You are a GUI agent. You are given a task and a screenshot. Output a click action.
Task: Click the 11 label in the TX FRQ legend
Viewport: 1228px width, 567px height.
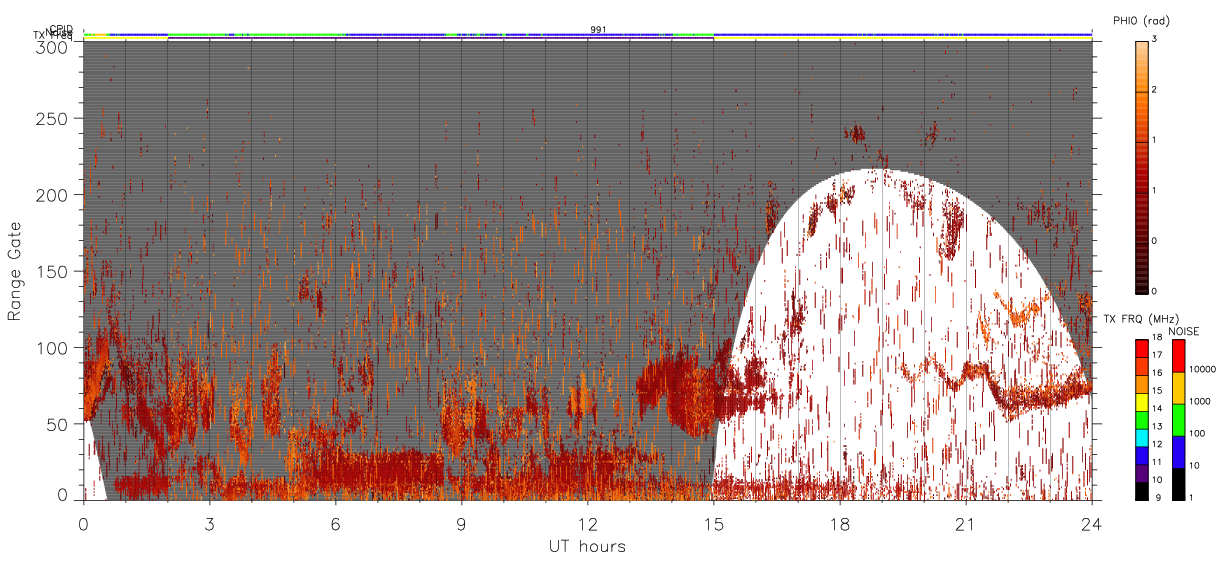click(x=1157, y=461)
